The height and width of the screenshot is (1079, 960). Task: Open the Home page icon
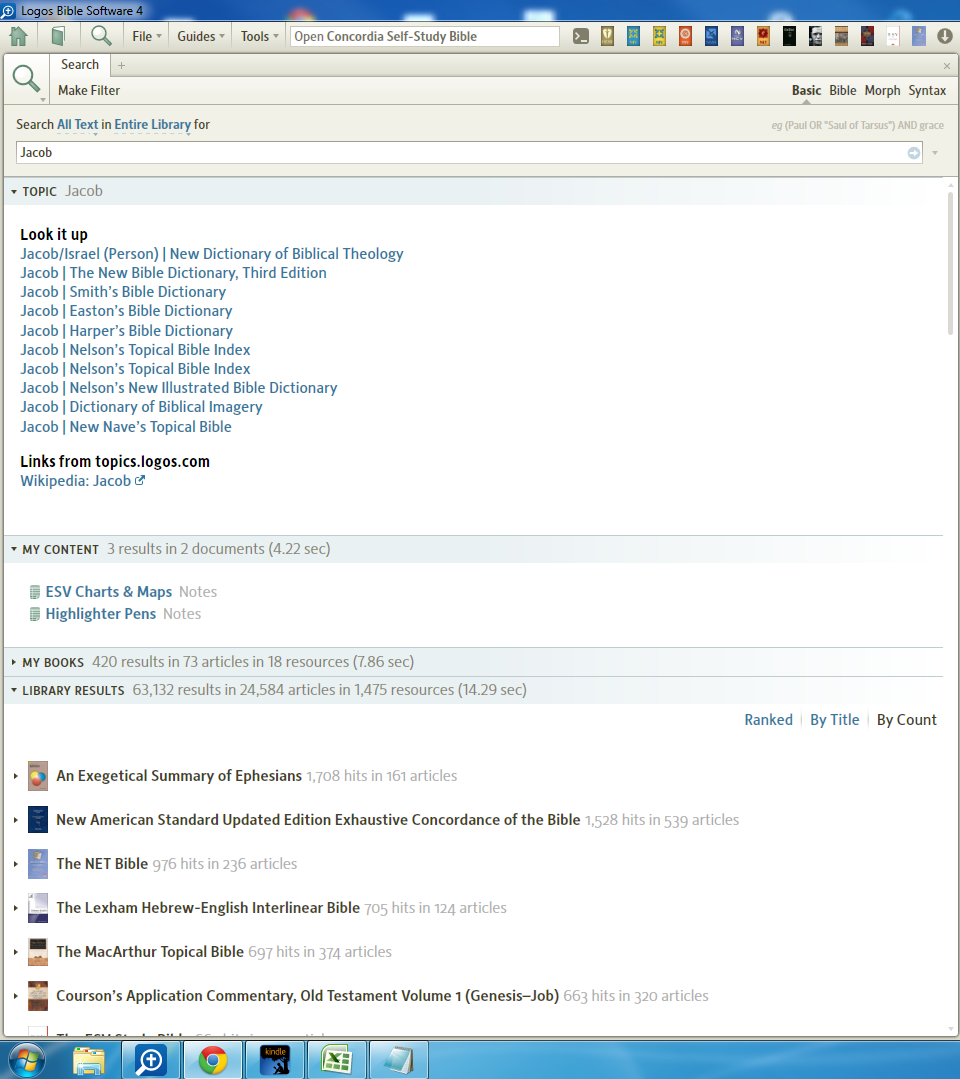(19, 36)
